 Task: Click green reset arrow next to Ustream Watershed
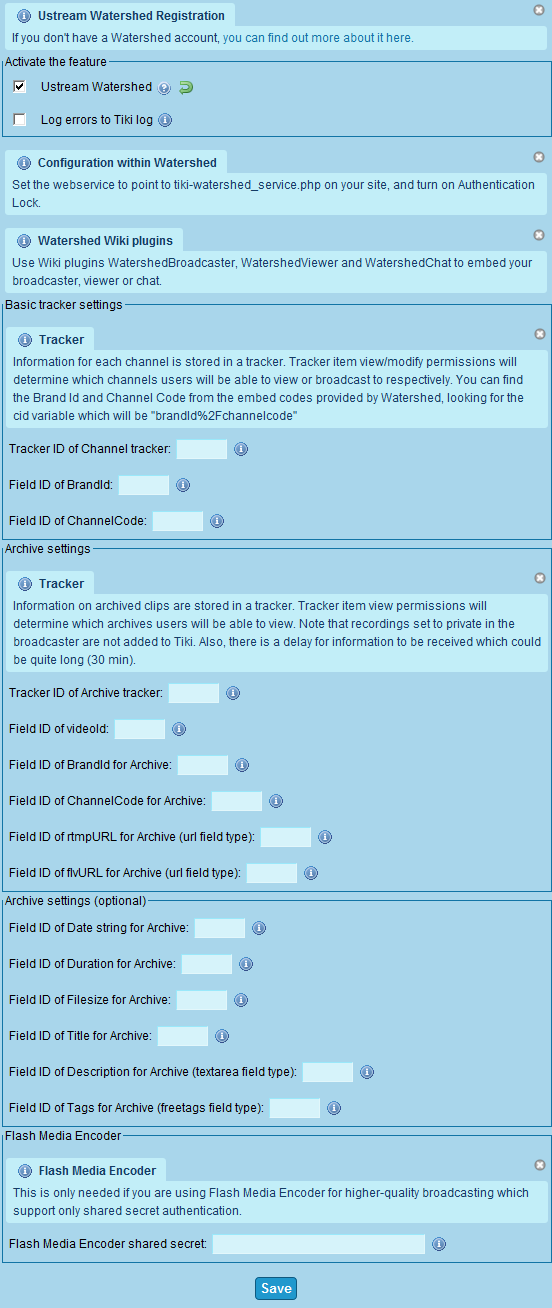tap(185, 88)
